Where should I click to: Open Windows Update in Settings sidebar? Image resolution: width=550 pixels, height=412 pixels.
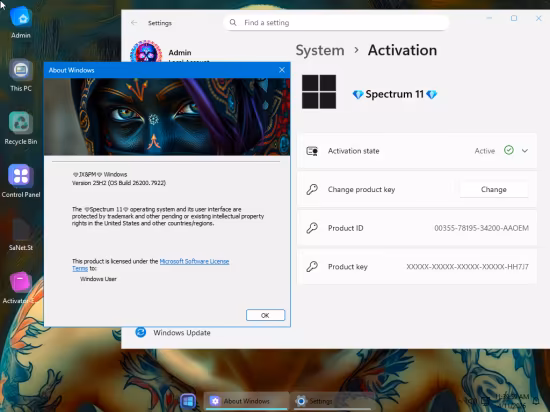point(182,333)
